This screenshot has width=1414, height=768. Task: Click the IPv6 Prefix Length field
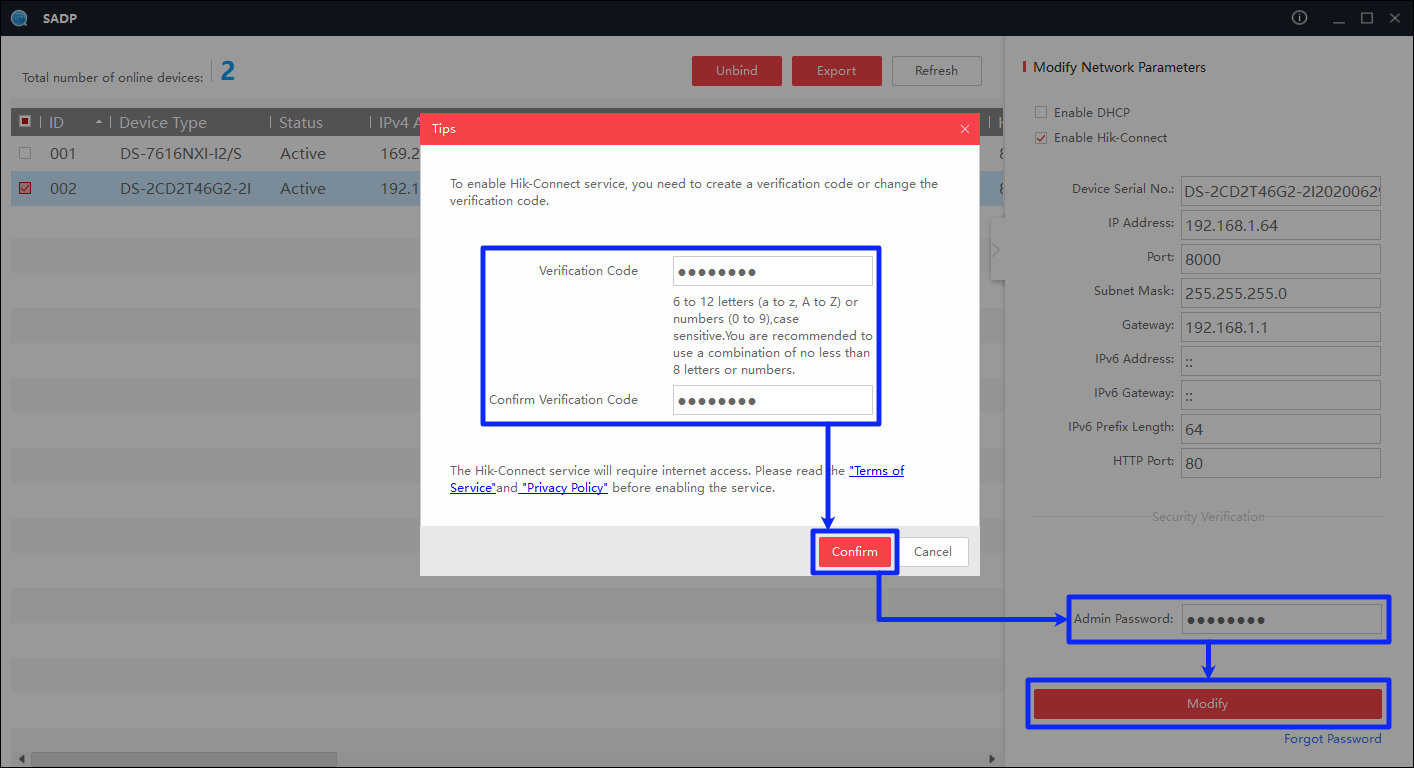[x=1281, y=429]
